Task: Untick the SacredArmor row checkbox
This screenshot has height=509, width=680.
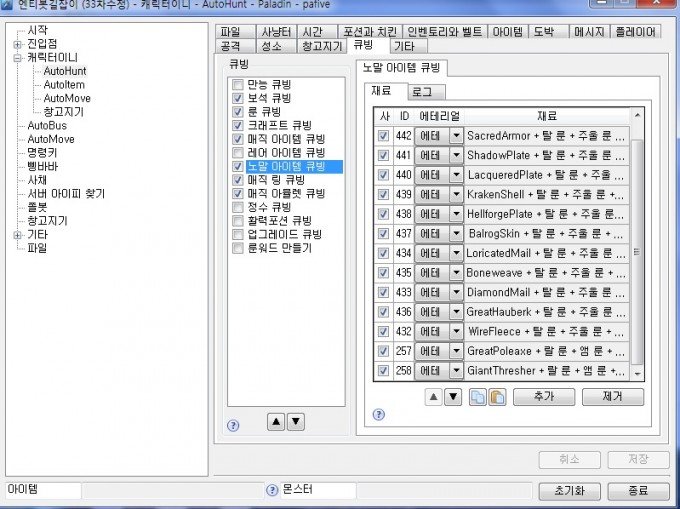Action: tap(383, 135)
